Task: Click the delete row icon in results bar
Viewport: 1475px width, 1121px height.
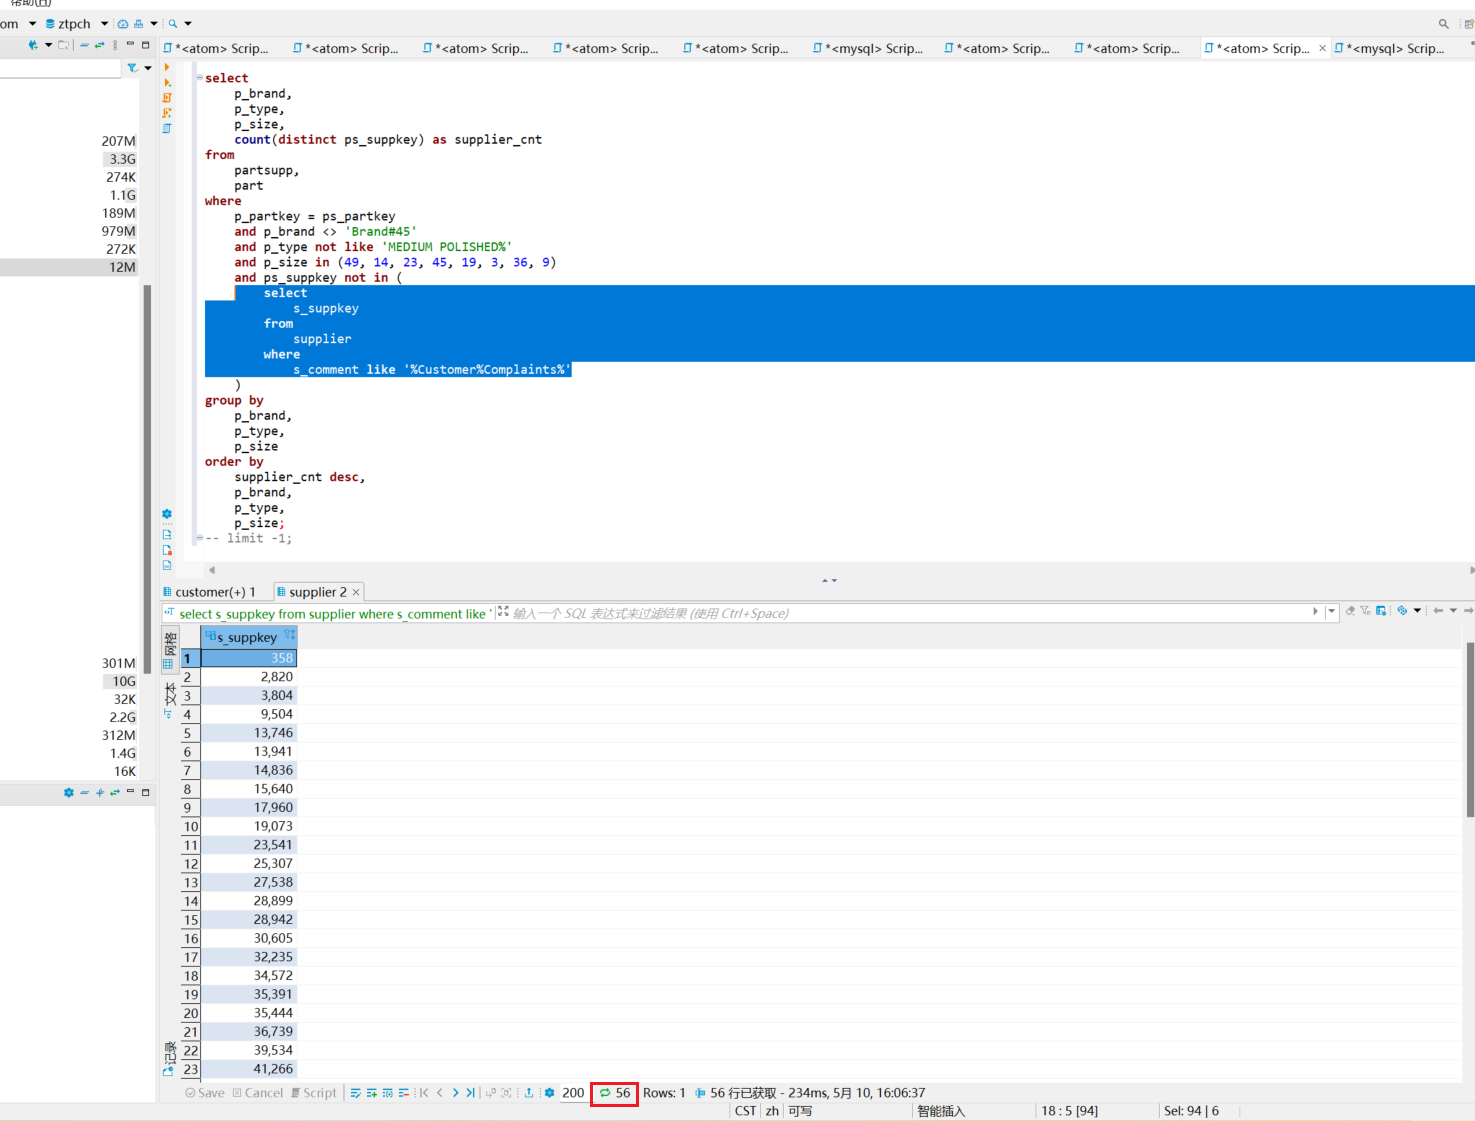Action: (x=403, y=1093)
